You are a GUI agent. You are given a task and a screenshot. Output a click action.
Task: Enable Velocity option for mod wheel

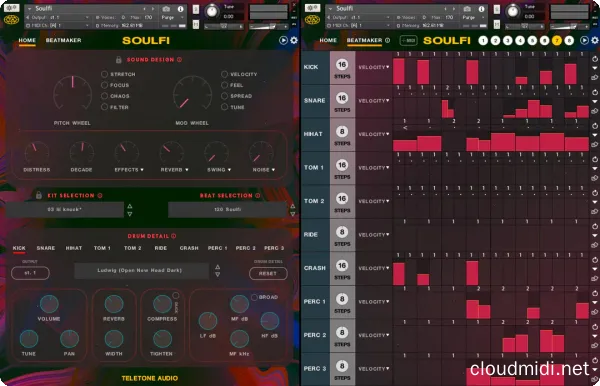(x=225, y=74)
